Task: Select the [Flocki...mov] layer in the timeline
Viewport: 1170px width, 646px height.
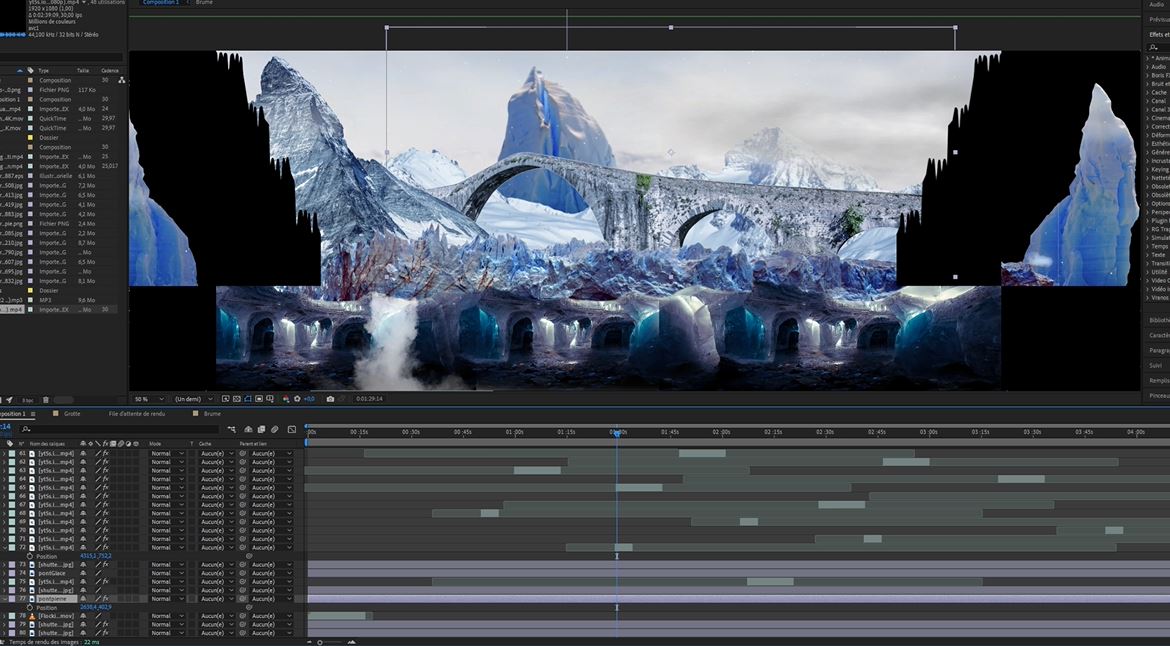Action: 56,616
